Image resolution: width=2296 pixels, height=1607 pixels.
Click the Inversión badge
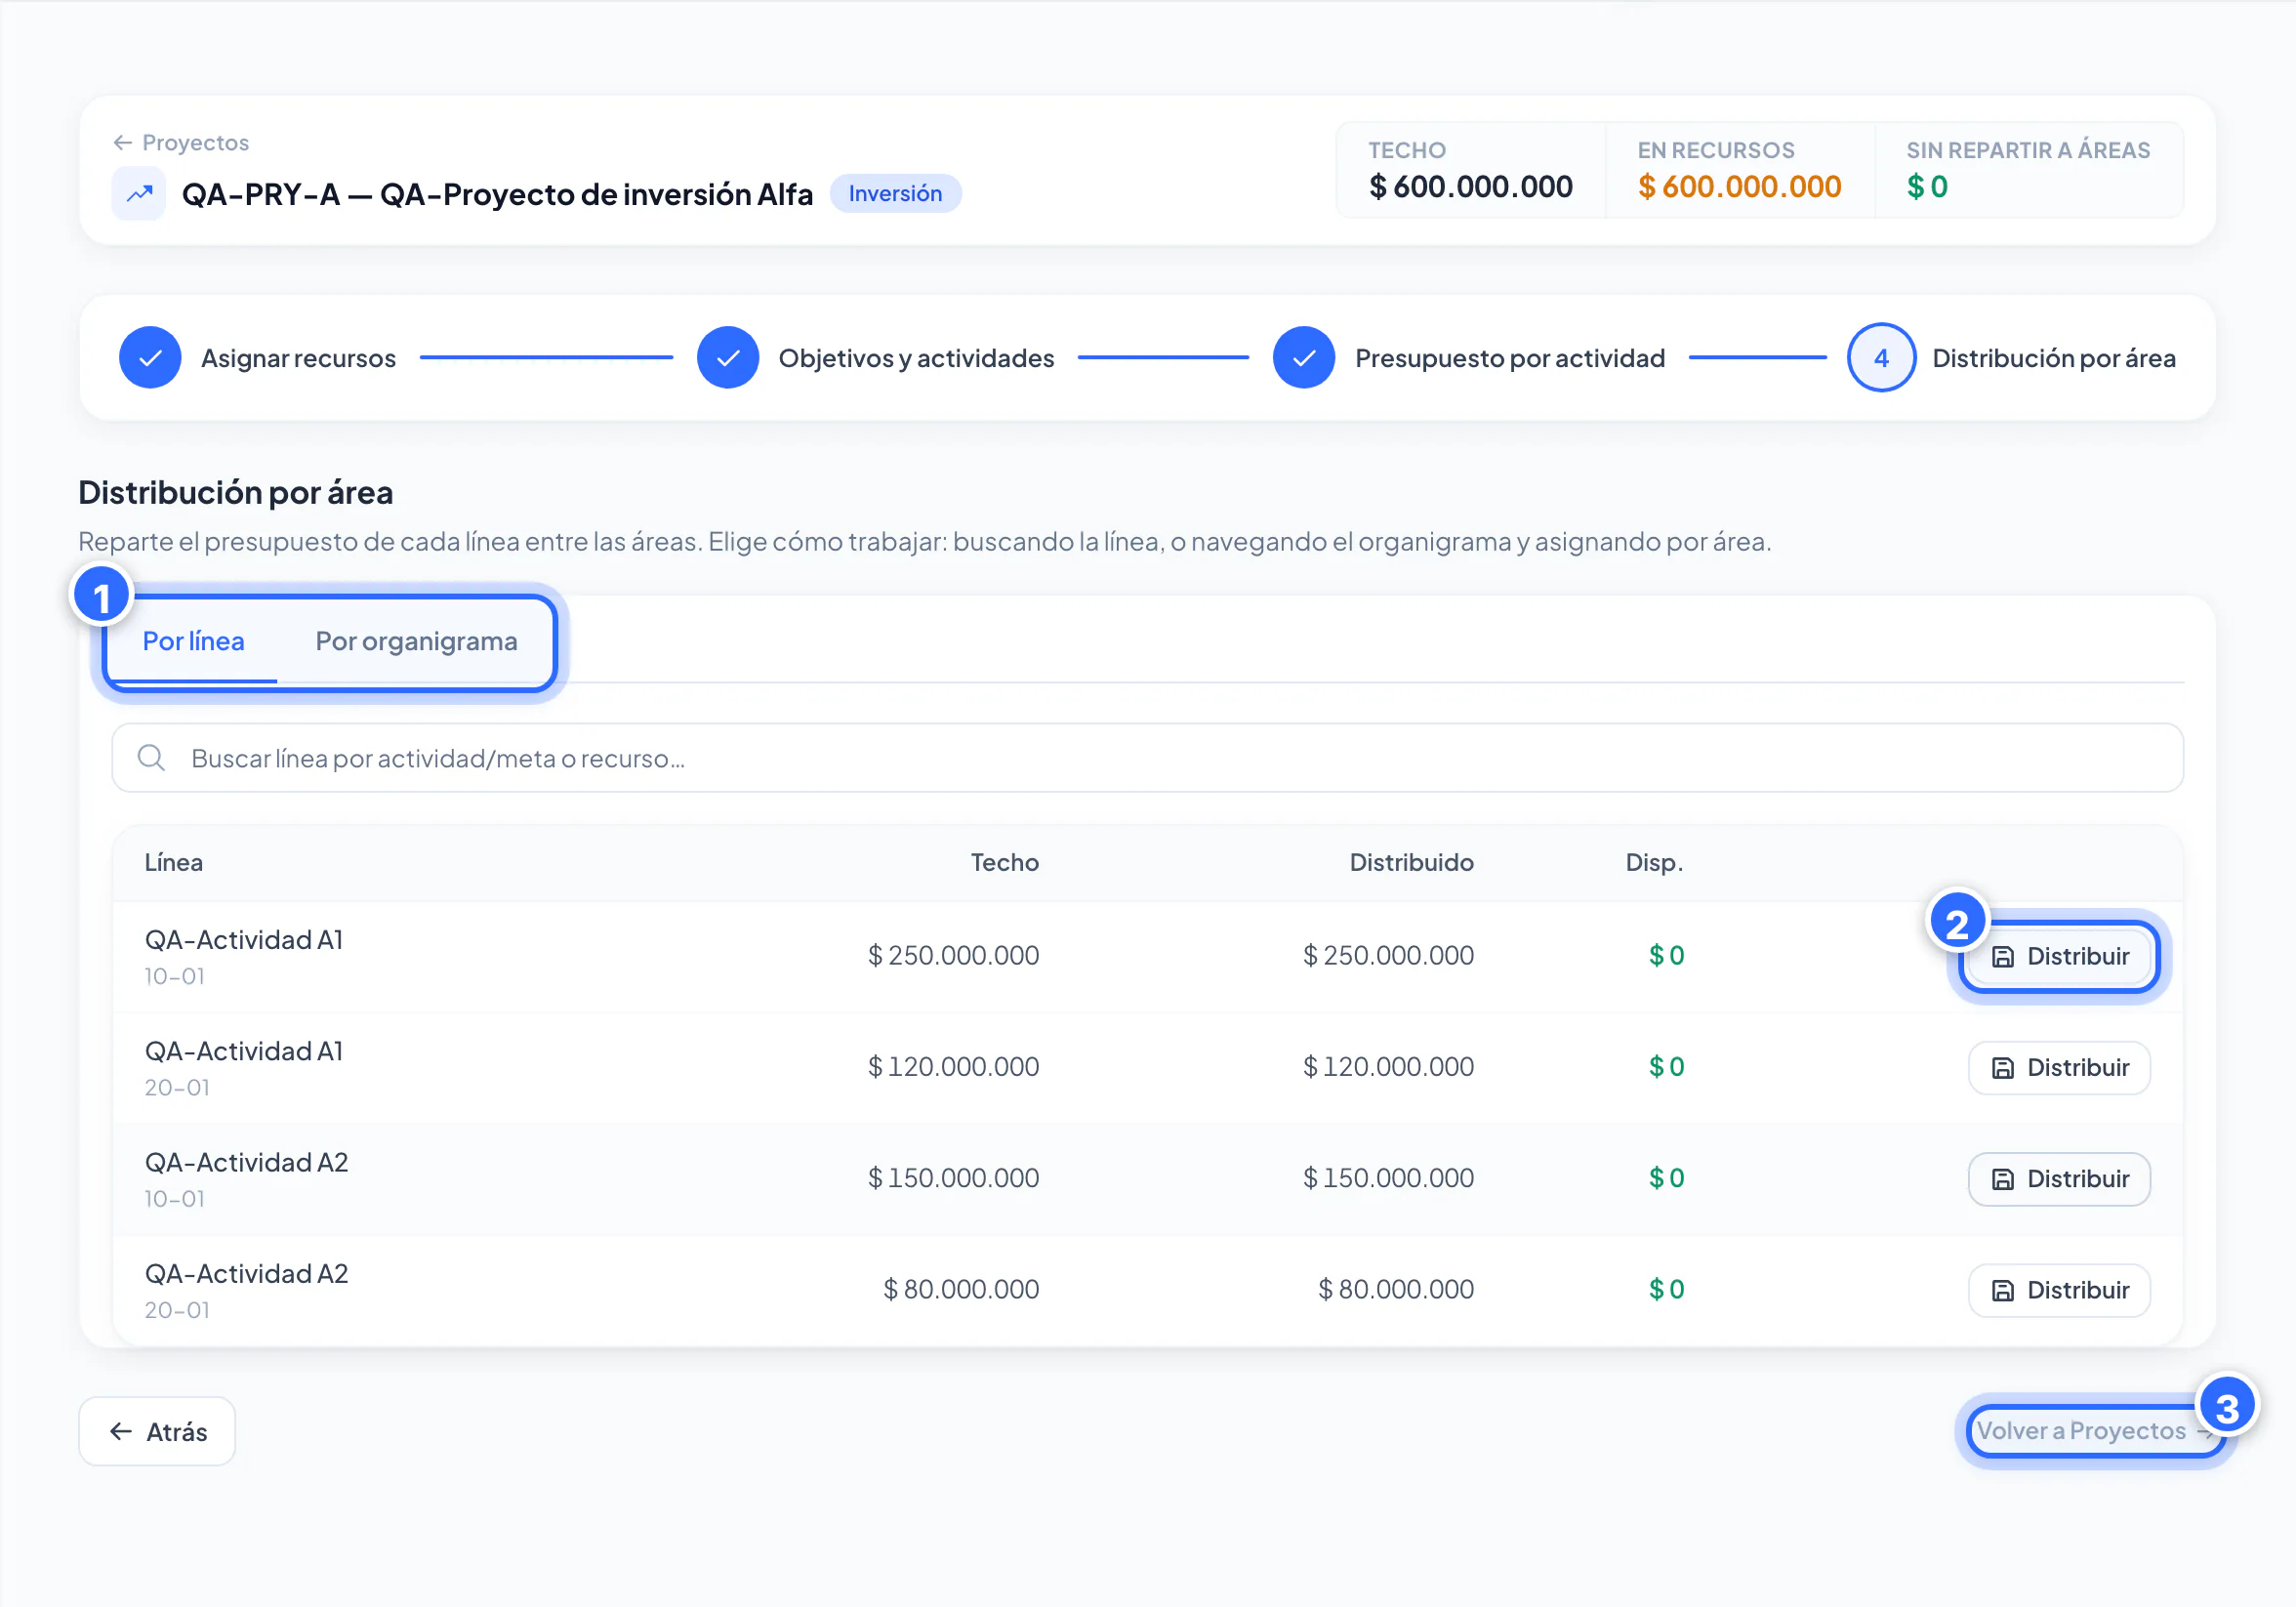pyautogui.click(x=895, y=194)
